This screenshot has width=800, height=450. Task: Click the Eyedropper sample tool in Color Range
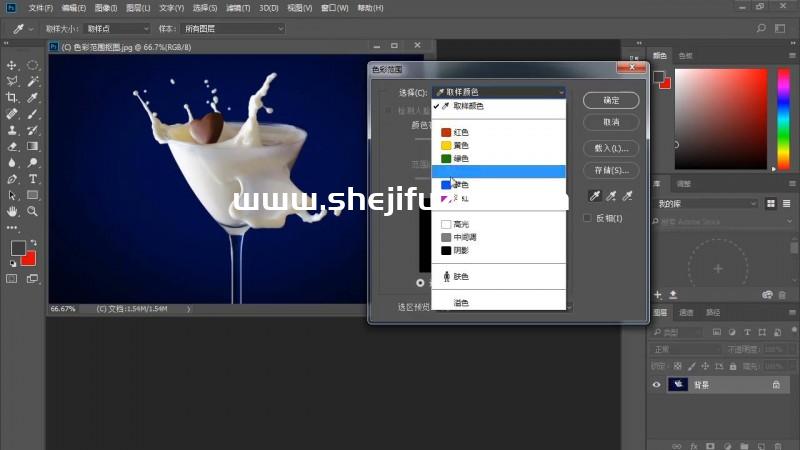[x=595, y=196]
